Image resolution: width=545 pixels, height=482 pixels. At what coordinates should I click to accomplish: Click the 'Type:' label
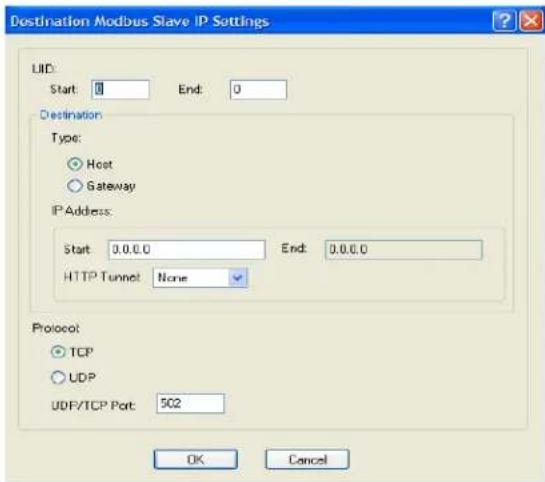(66, 138)
